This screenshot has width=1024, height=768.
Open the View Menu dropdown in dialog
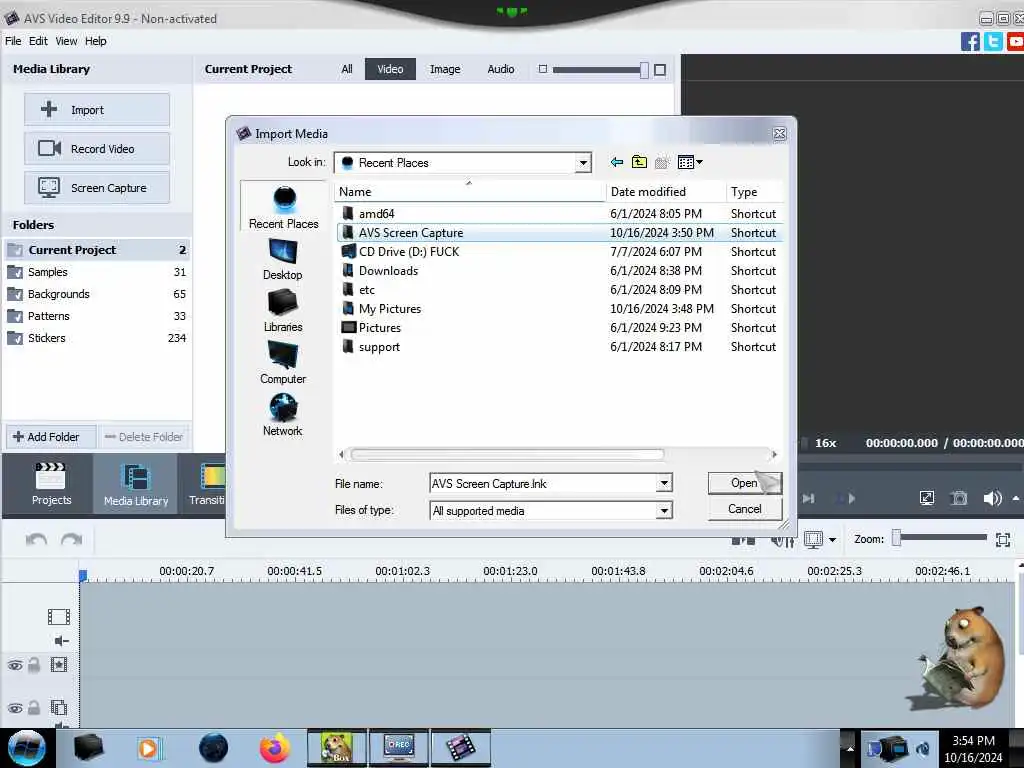(690, 162)
